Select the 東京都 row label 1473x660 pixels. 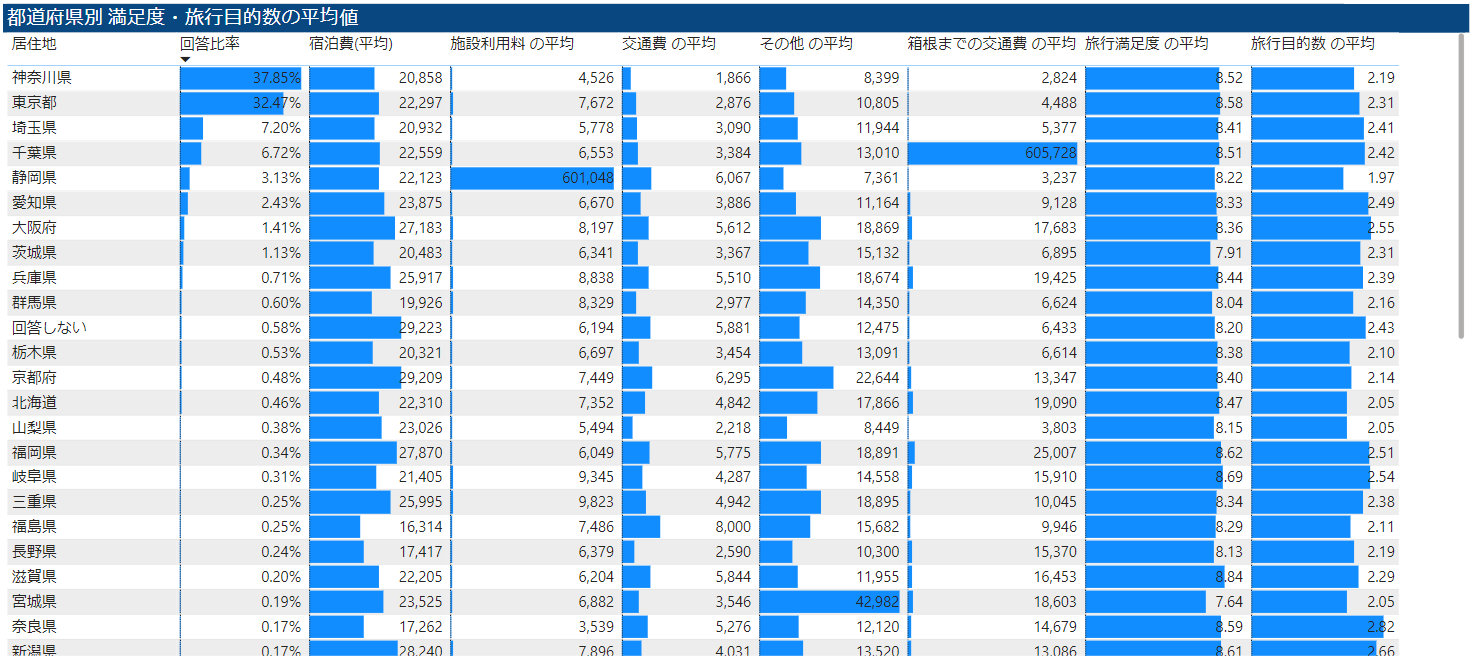34,103
